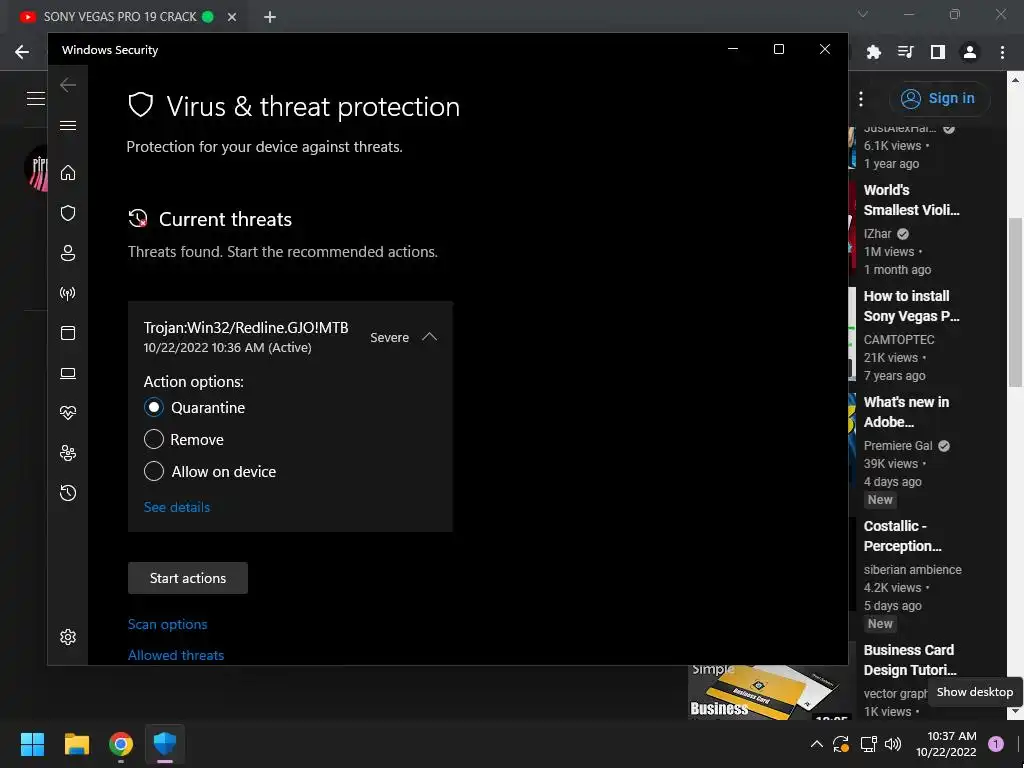This screenshot has width=1024, height=768.
Task: Open See details link
Action: [x=176, y=507]
